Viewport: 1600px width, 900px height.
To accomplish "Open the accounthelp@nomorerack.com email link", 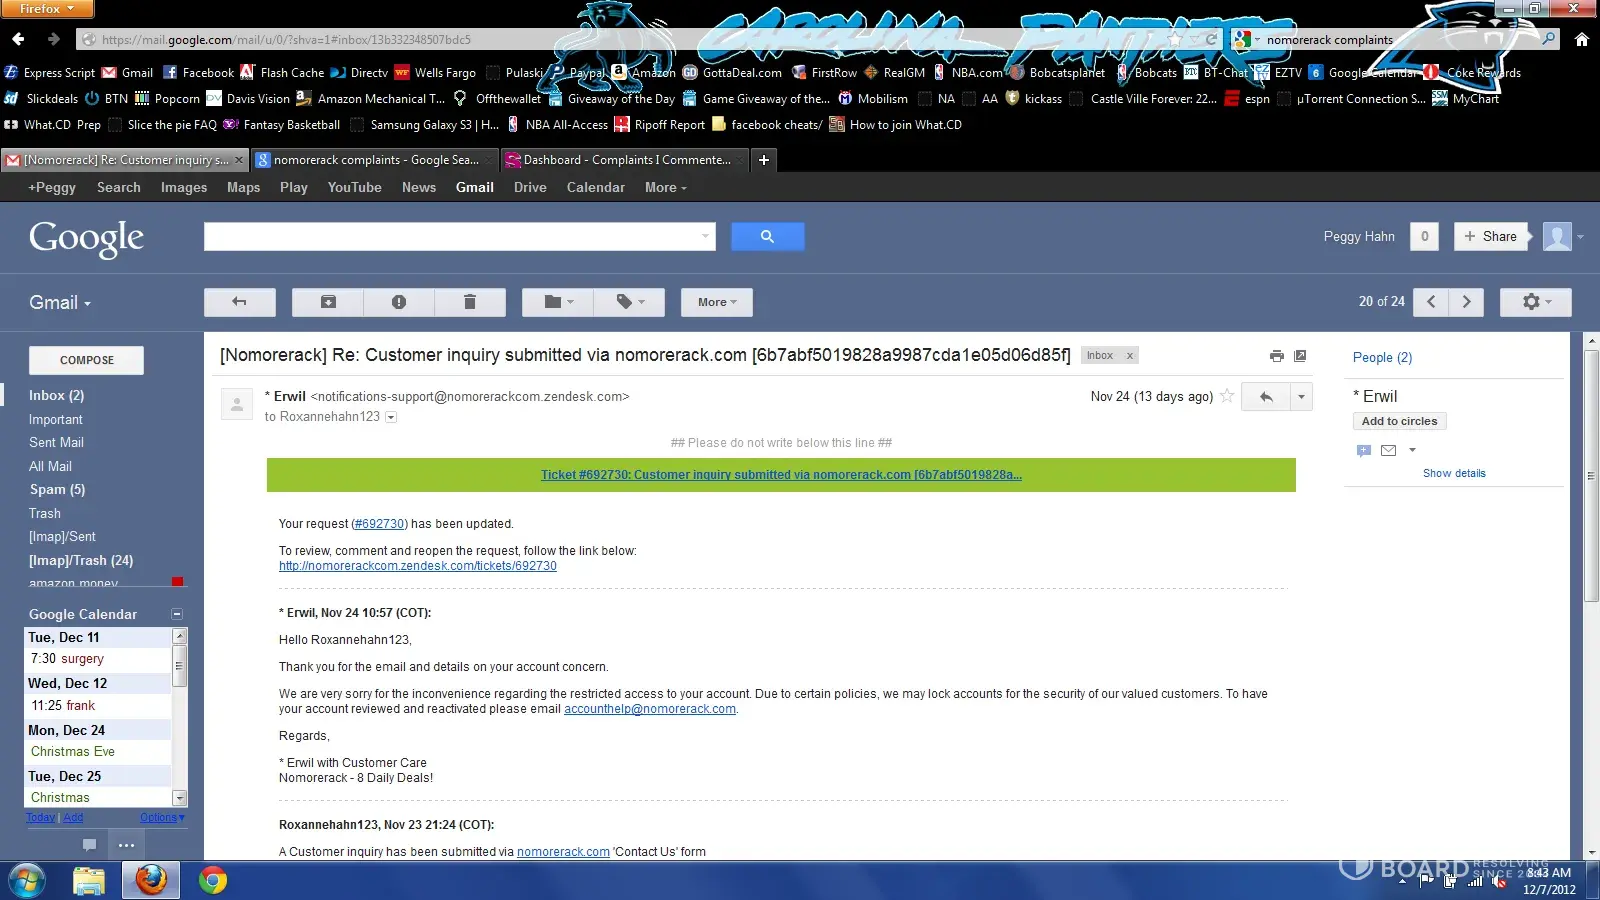I will click(650, 709).
